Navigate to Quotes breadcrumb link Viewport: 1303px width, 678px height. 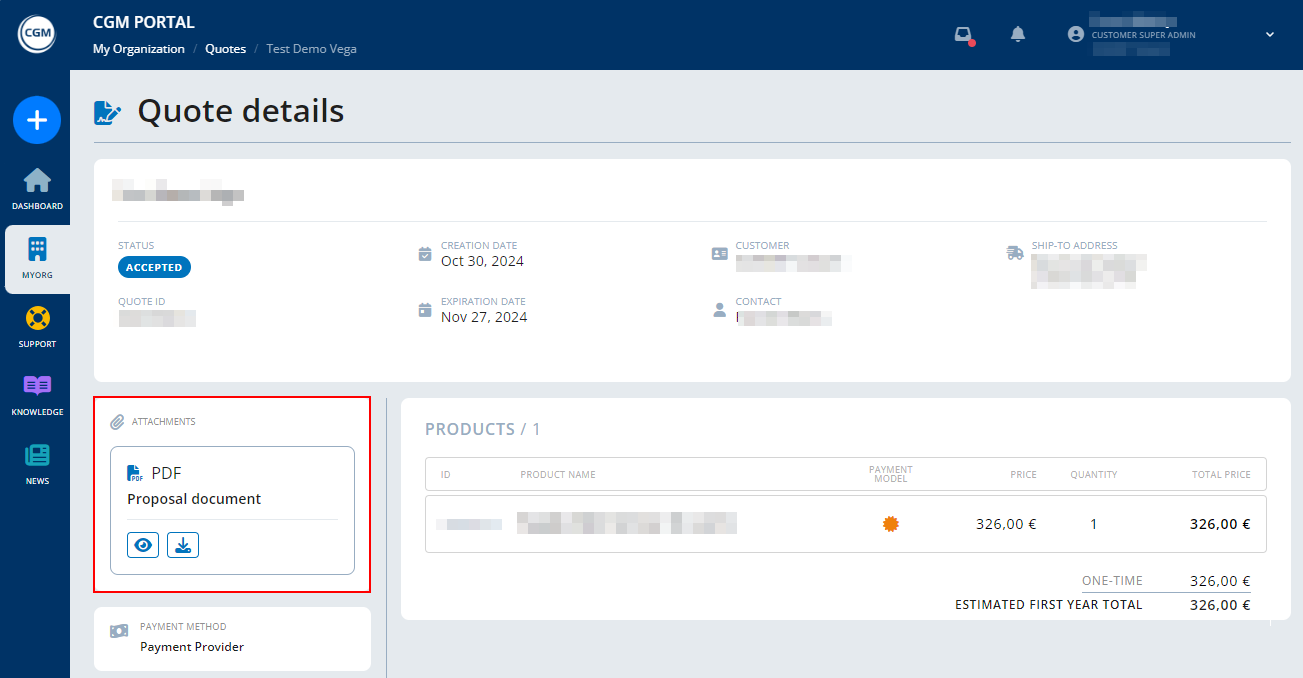225,49
